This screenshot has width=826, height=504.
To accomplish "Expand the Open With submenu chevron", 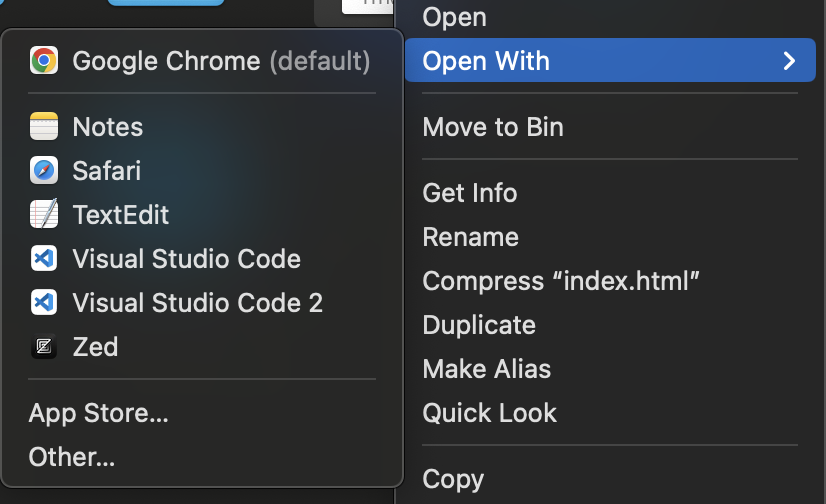I will (x=789, y=61).
